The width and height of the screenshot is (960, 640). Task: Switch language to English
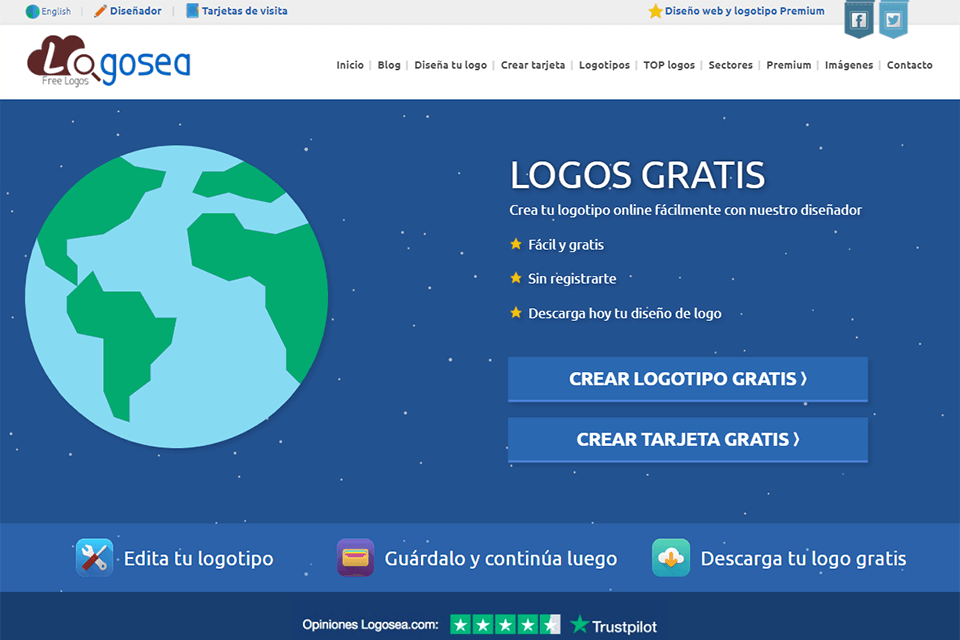tap(56, 12)
